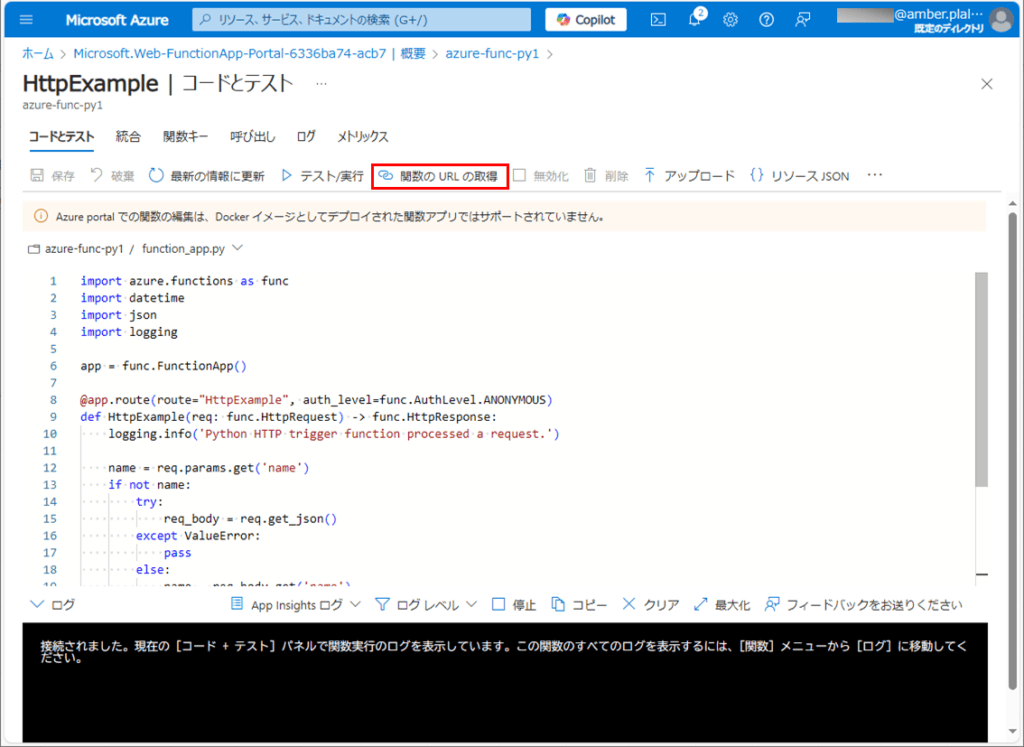Open the help question mark icon
This screenshot has width=1024, height=747.
766,20
